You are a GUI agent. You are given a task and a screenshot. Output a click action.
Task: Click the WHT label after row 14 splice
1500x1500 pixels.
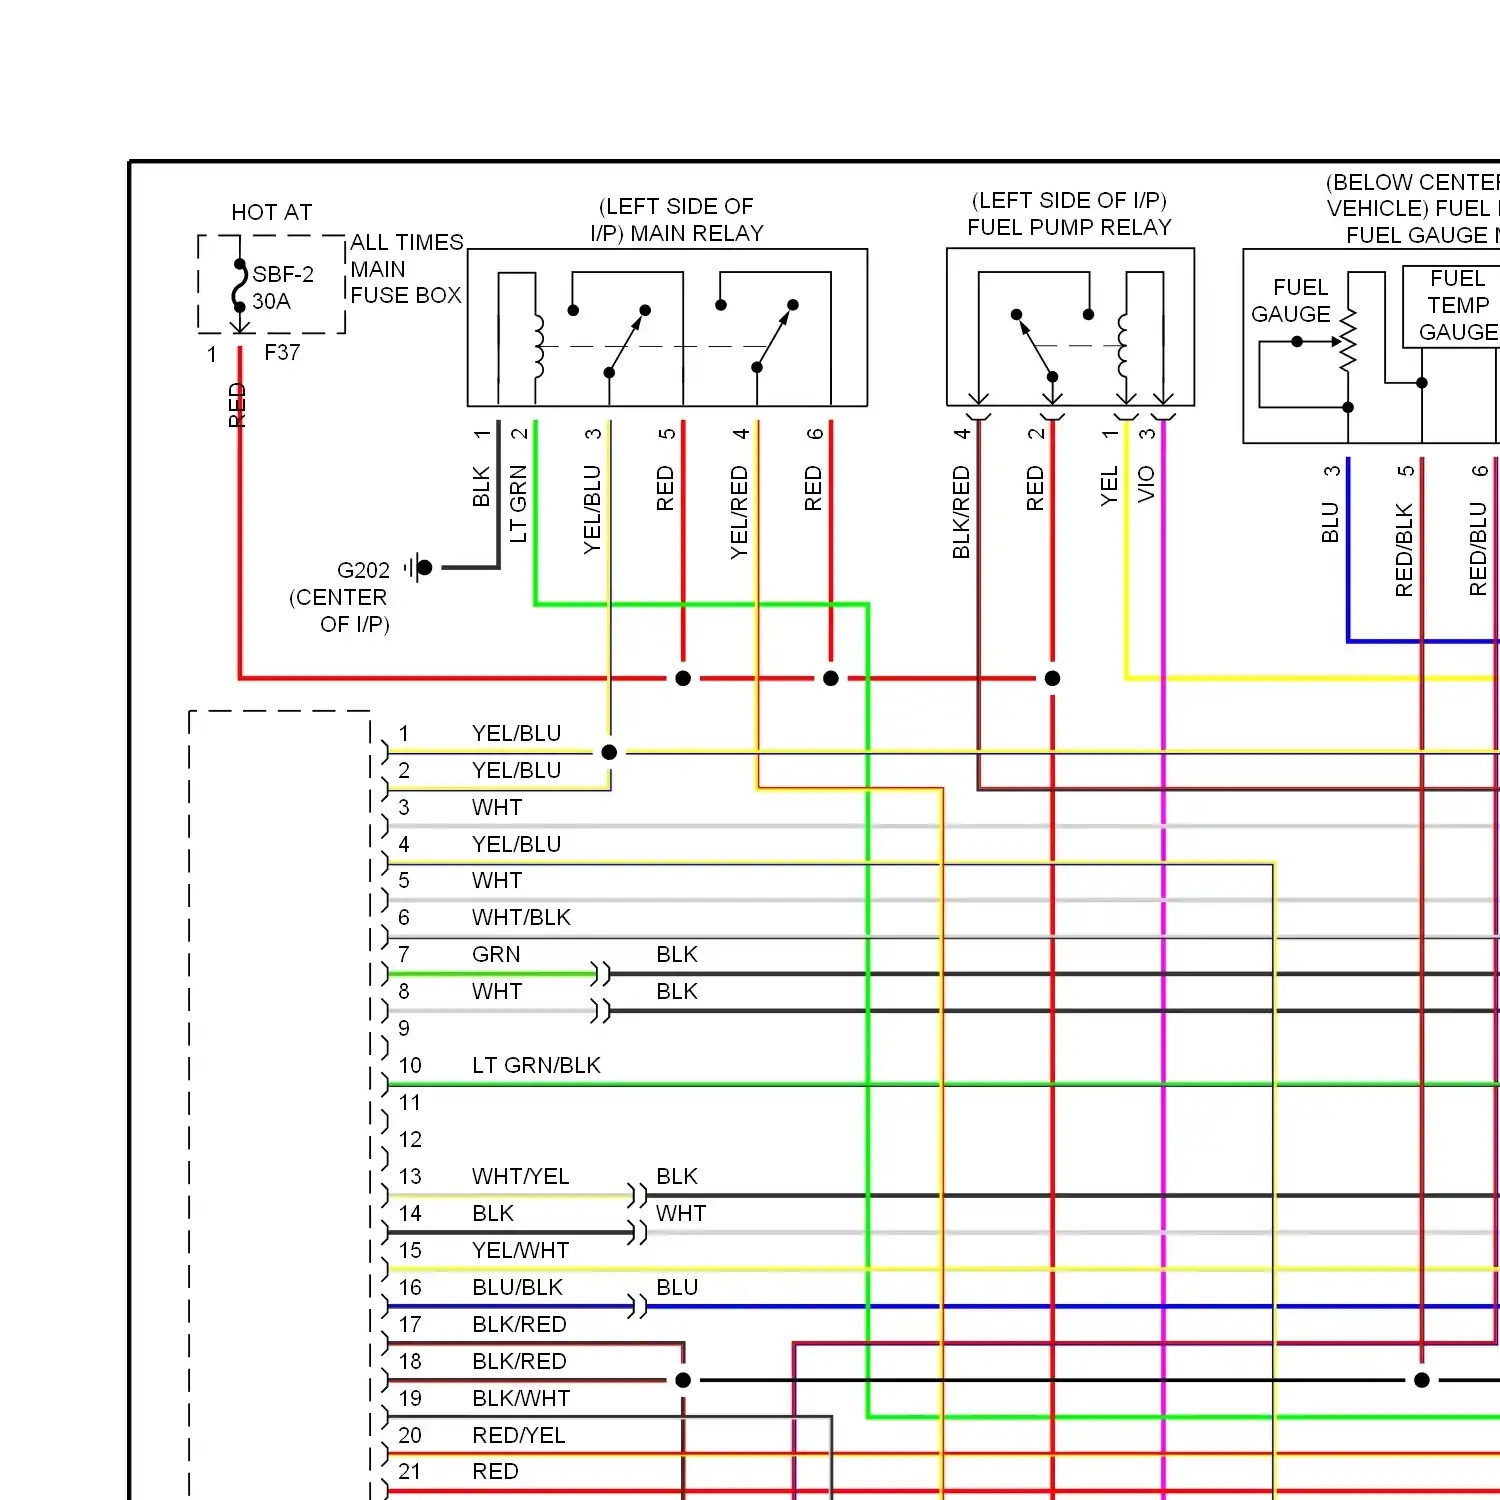point(681,1213)
